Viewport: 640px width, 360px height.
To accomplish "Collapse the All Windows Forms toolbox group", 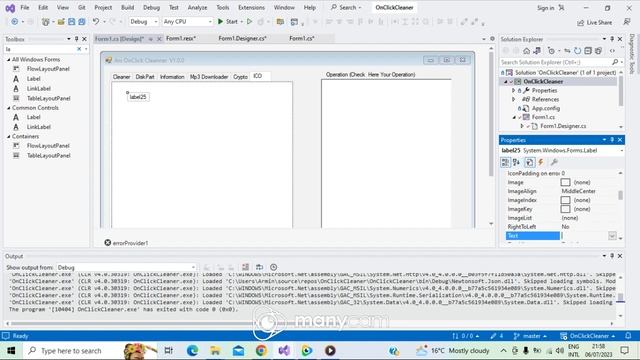I will click(9, 60).
